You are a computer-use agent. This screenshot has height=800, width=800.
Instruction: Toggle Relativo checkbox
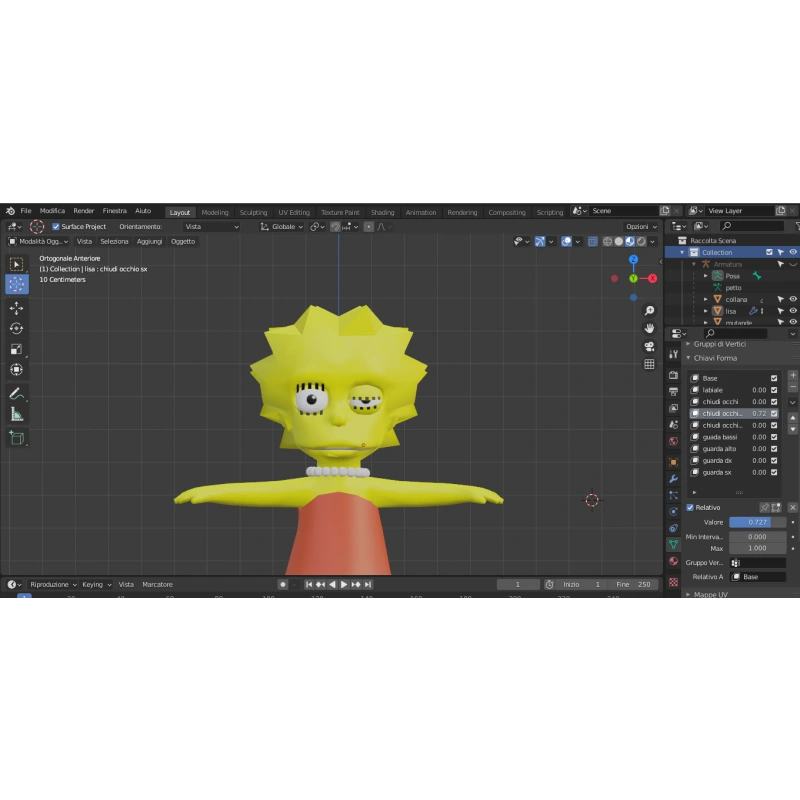[690, 507]
